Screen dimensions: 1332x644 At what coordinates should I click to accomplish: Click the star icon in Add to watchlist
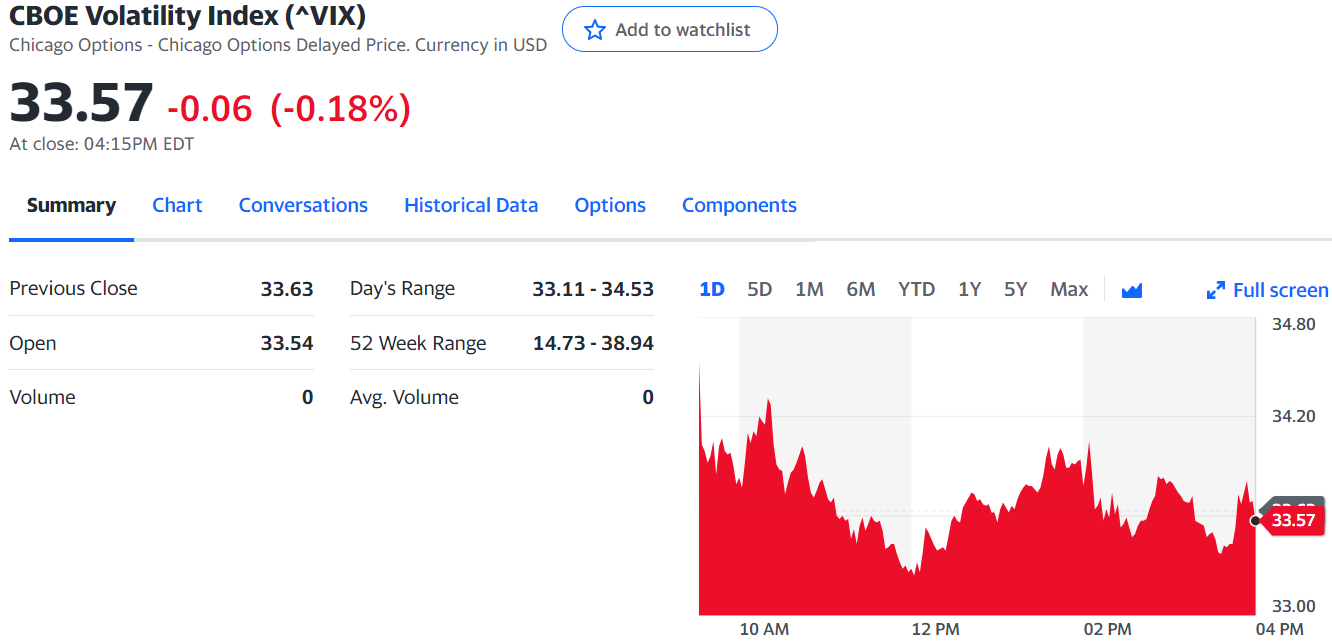(x=595, y=30)
